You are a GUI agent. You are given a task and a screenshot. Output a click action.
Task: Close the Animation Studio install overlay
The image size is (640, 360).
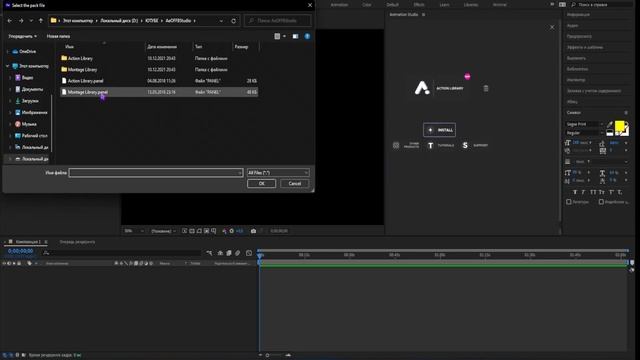[x=552, y=27]
